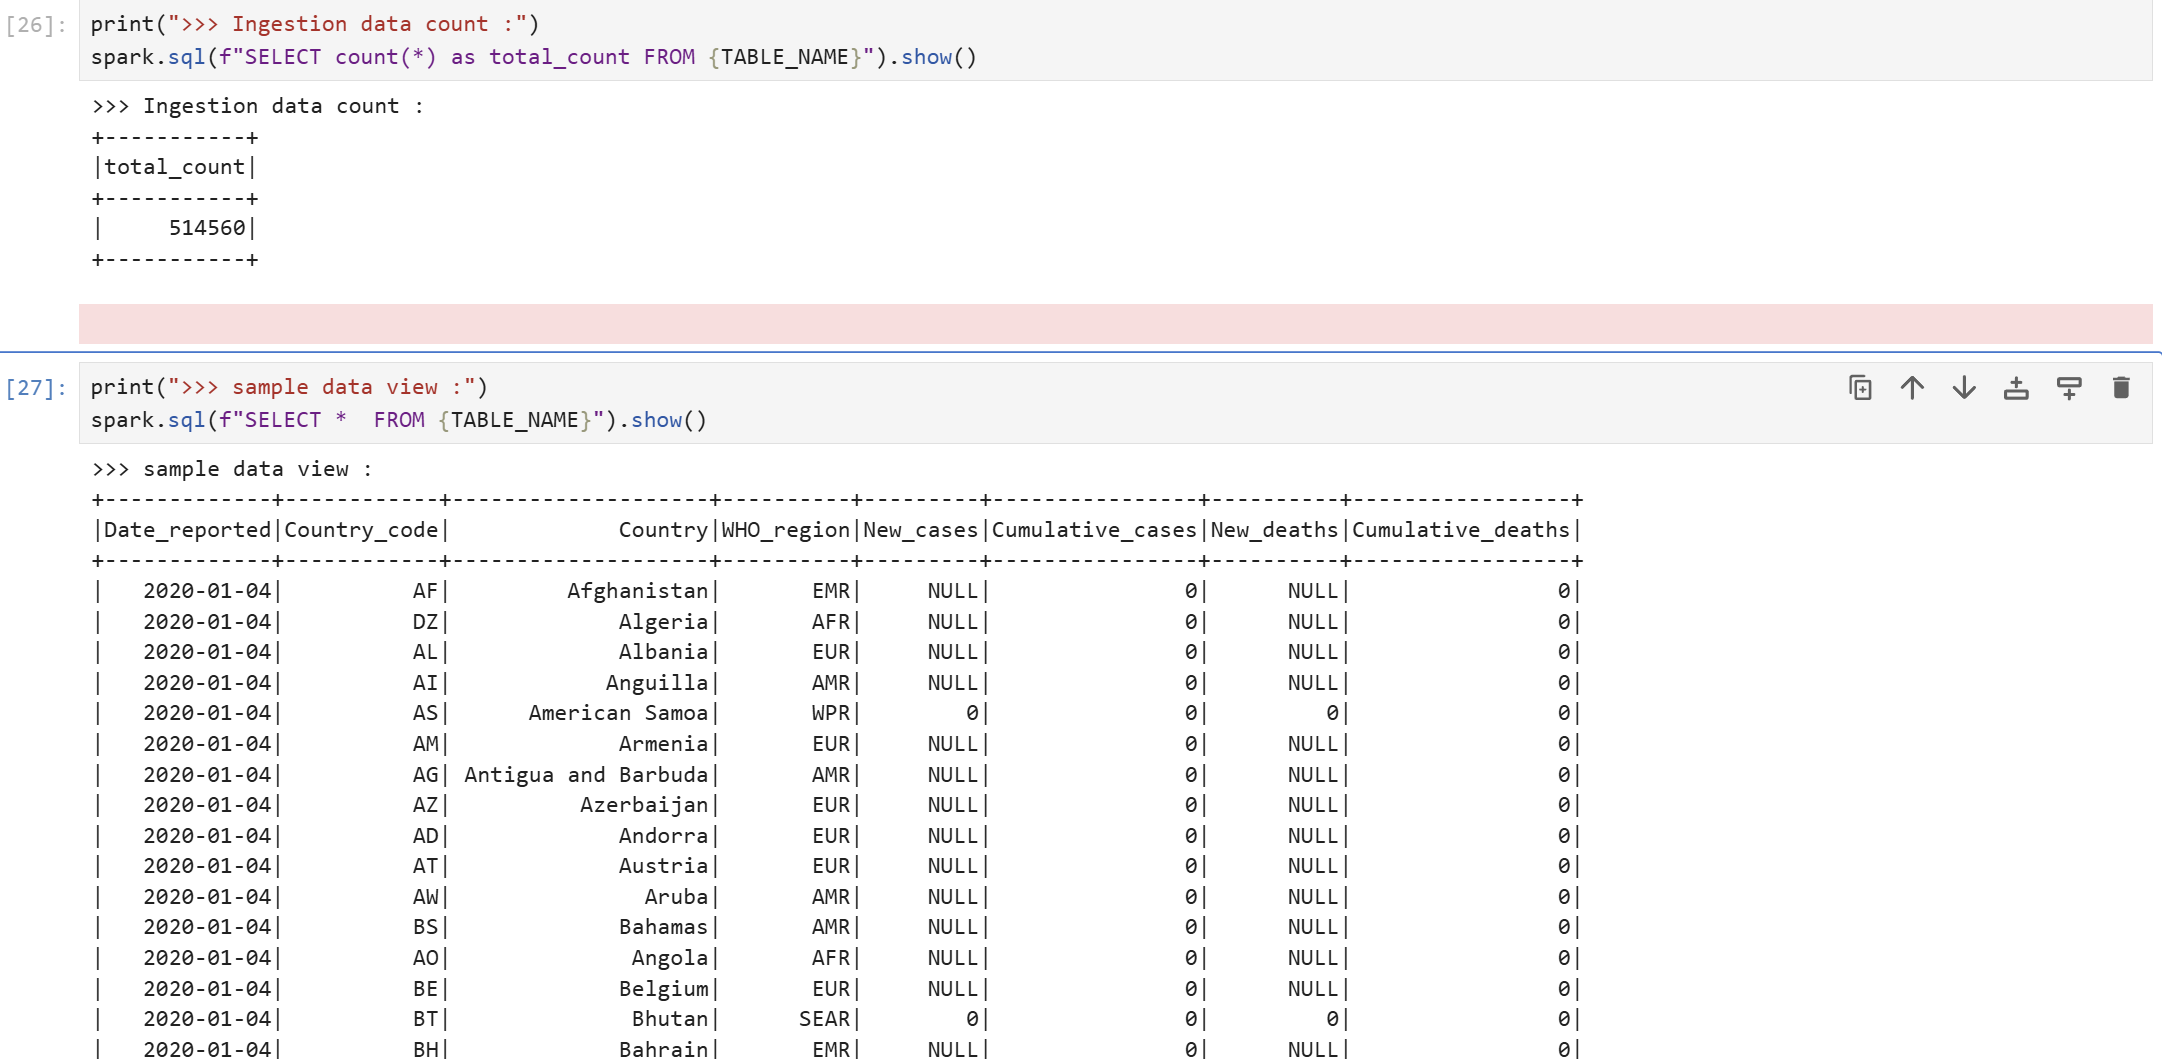Click the '>>> Ingestion data count :' output text
The width and height of the screenshot is (2162, 1059).
pos(258,106)
